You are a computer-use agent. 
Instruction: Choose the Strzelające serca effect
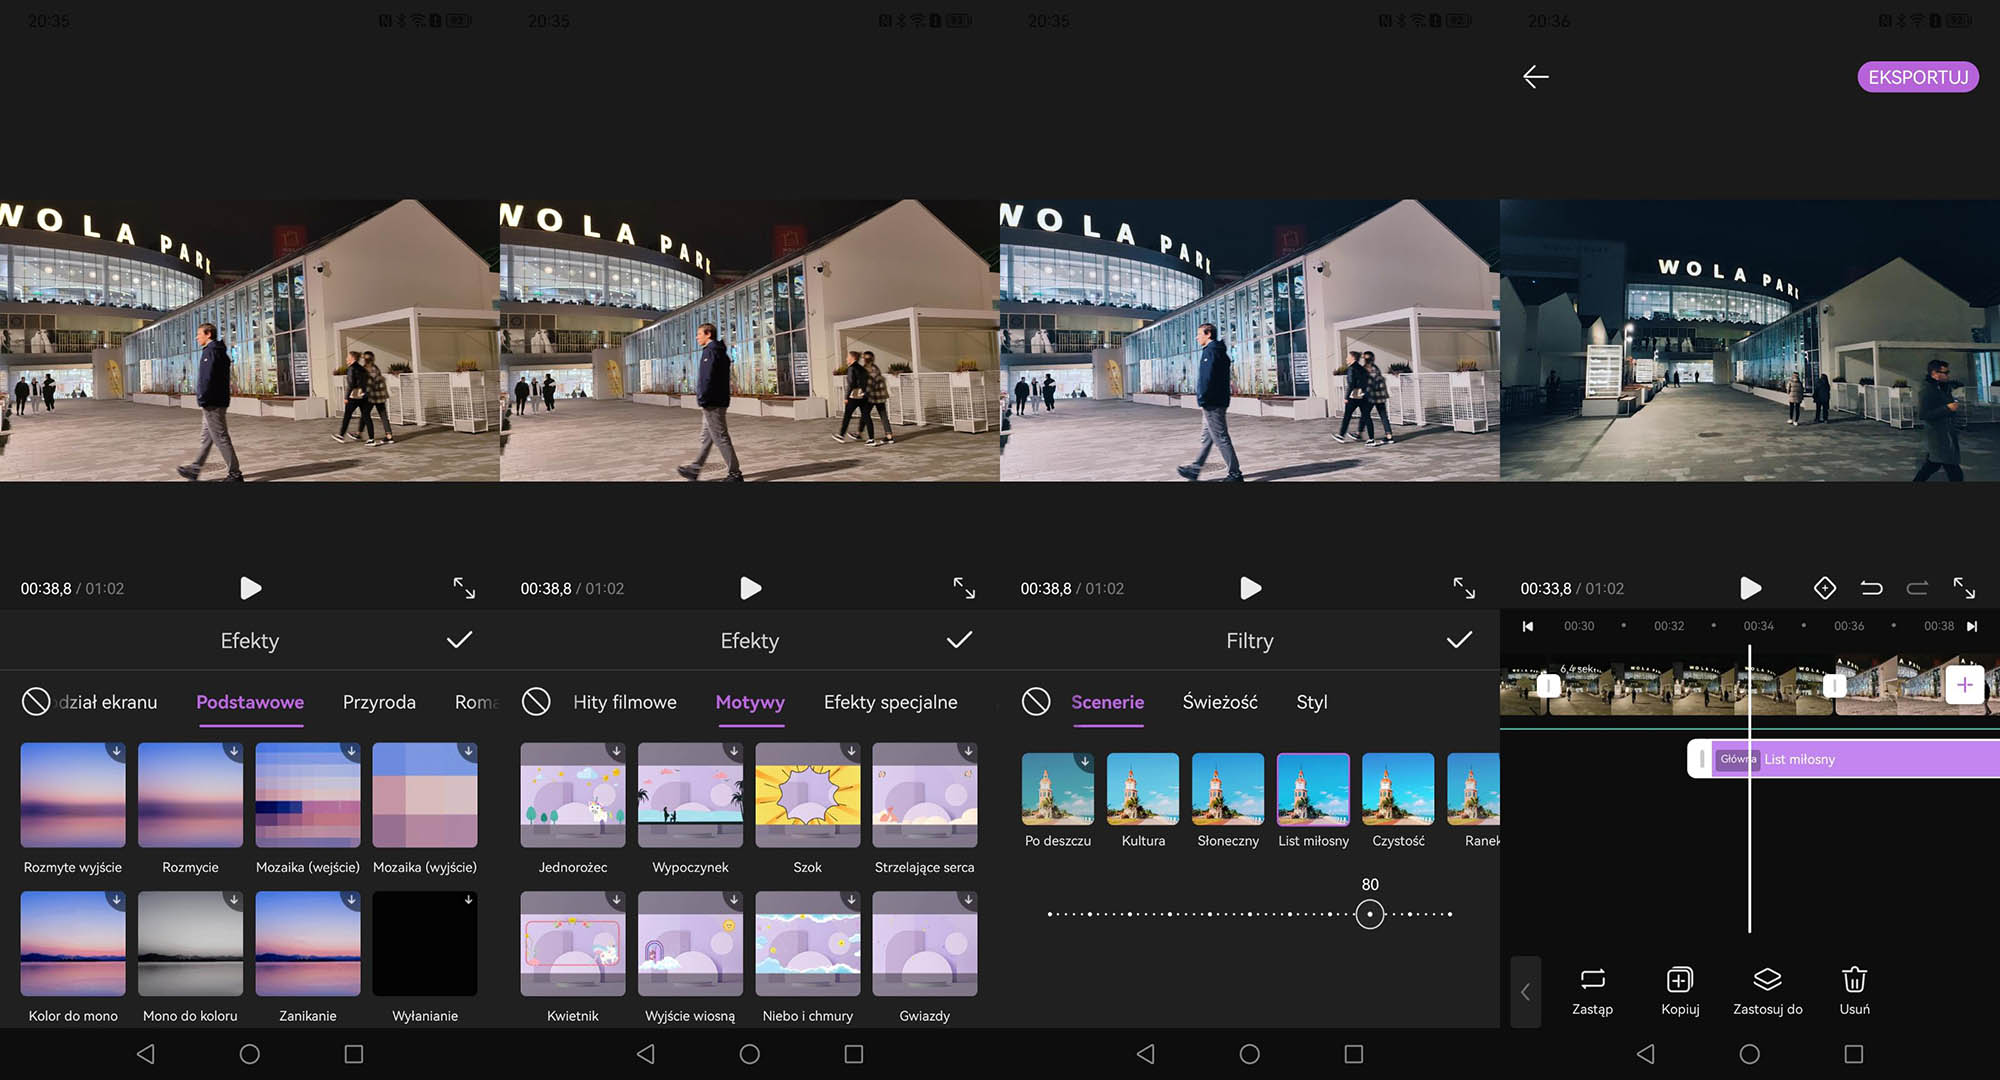pyautogui.click(x=925, y=795)
